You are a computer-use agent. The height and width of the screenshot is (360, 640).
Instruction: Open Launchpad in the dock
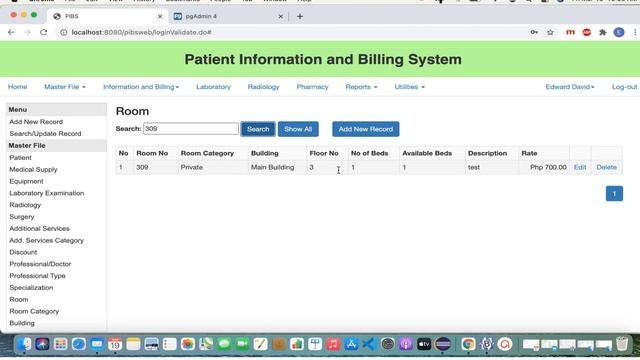[x=60, y=344]
